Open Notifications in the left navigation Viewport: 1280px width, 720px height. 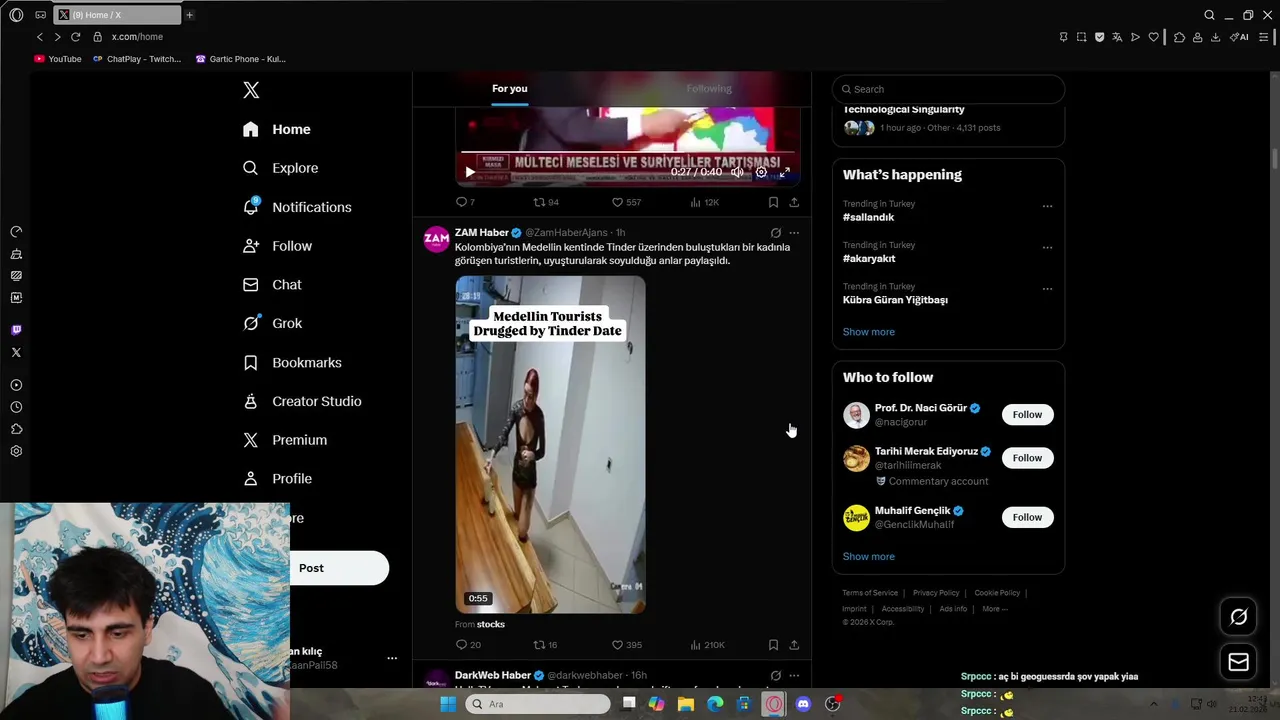297,207
